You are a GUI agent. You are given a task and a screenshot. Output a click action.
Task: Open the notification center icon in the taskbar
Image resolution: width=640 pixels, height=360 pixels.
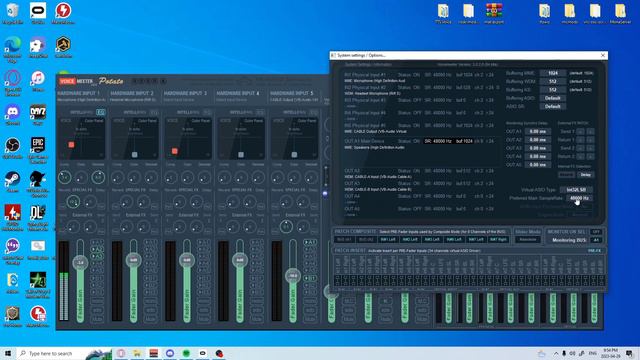pyautogui.click(x=629, y=353)
